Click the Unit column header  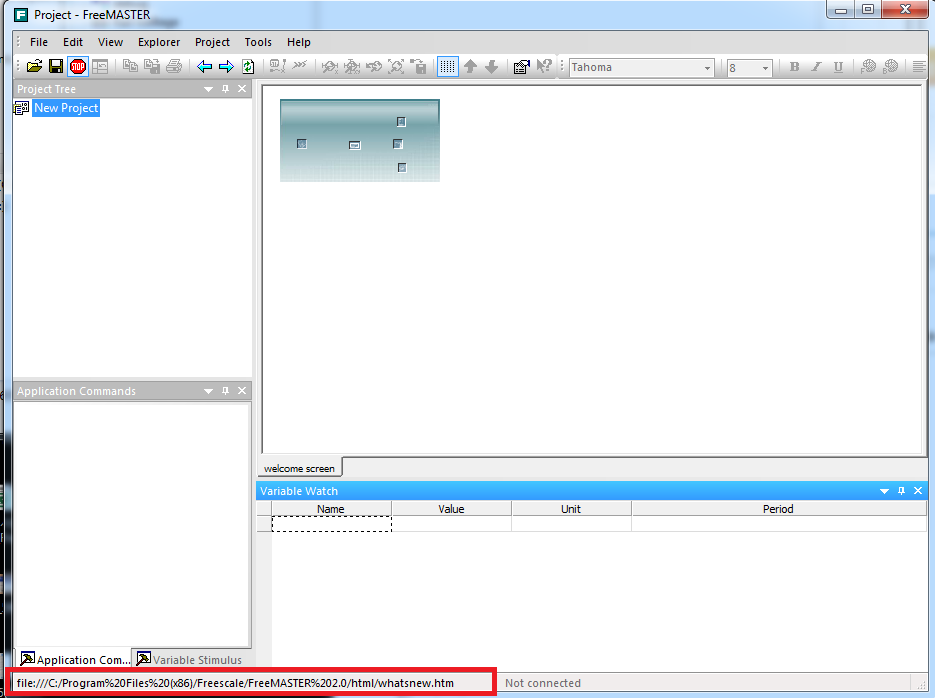571,509
